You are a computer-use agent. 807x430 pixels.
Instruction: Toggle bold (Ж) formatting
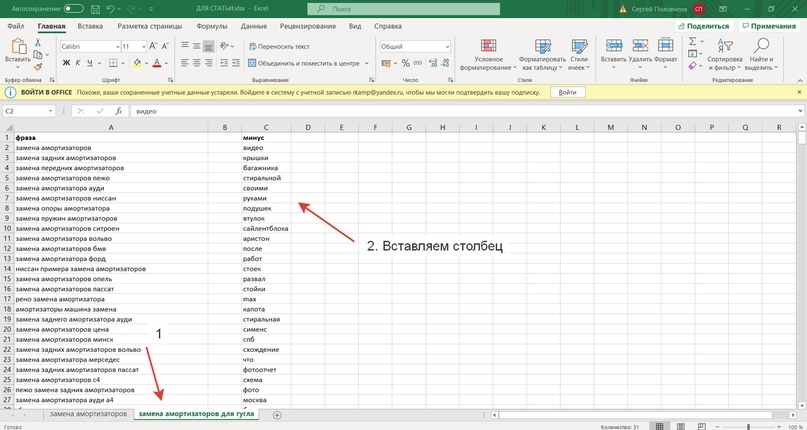point(66,63)
